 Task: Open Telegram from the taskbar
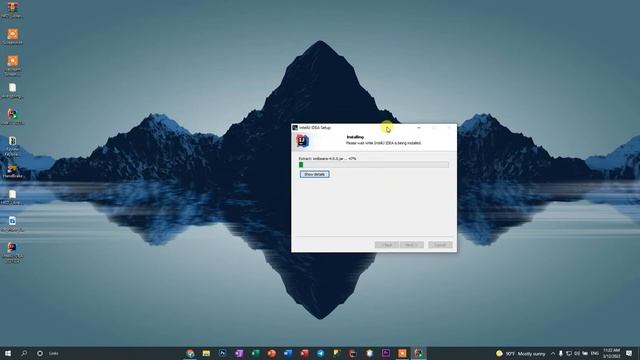pyautogui.click(x=320, y=353)
